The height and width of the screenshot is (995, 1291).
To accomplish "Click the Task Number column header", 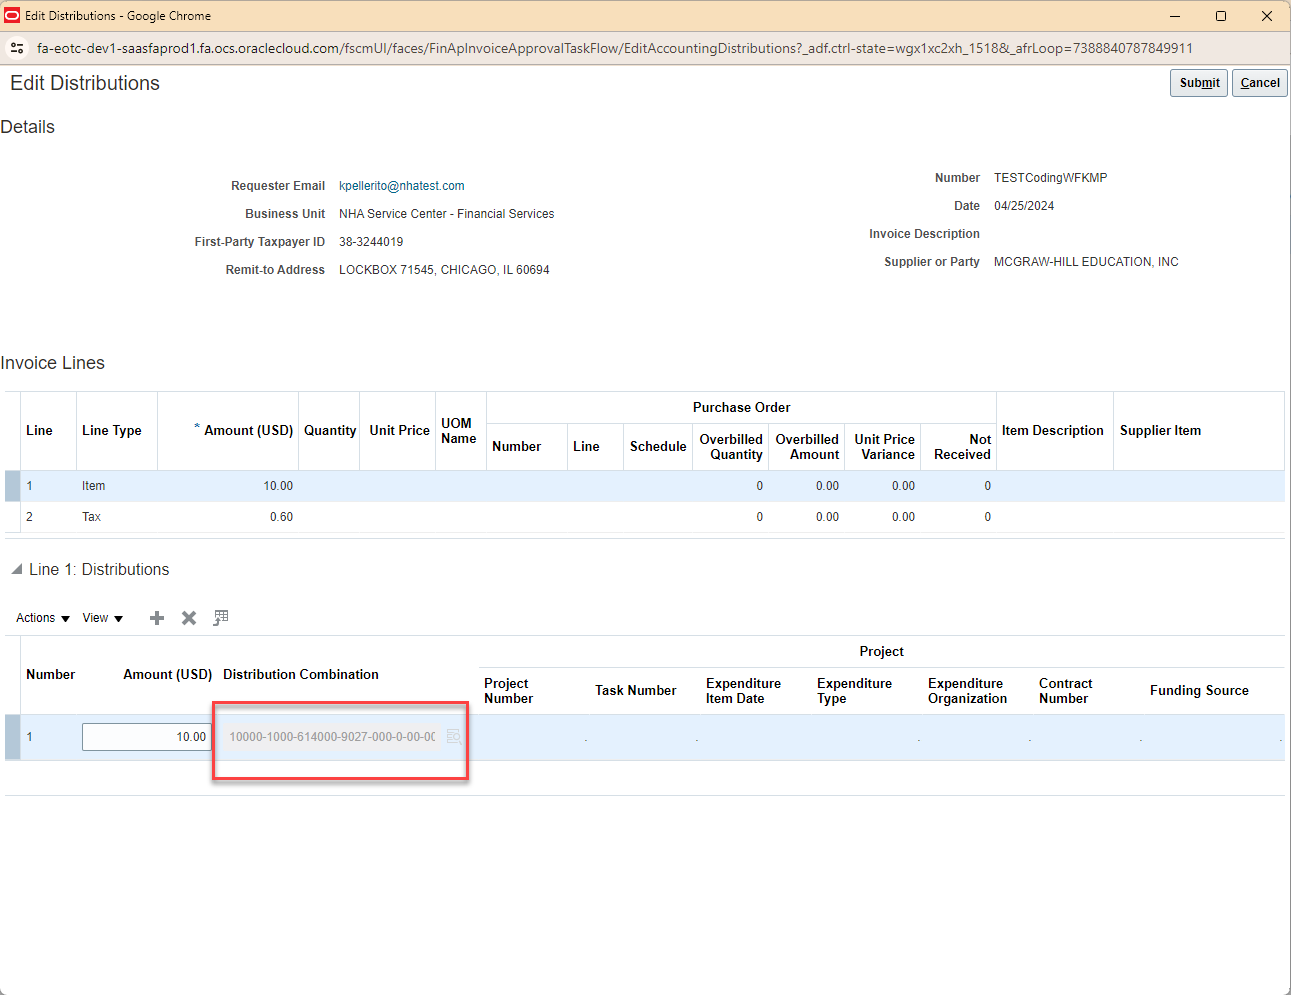I will point(636,691).
